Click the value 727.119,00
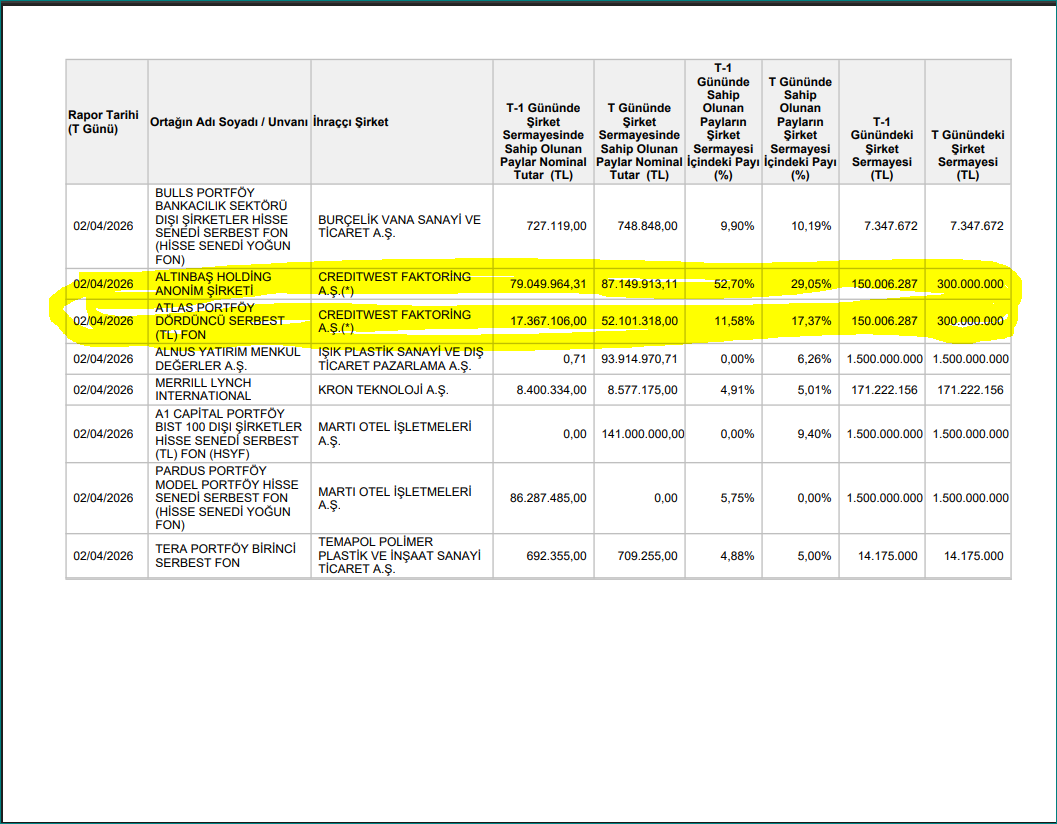This screenshot has height=824, width=1057. pyautogui.click(x=556, y=226)
